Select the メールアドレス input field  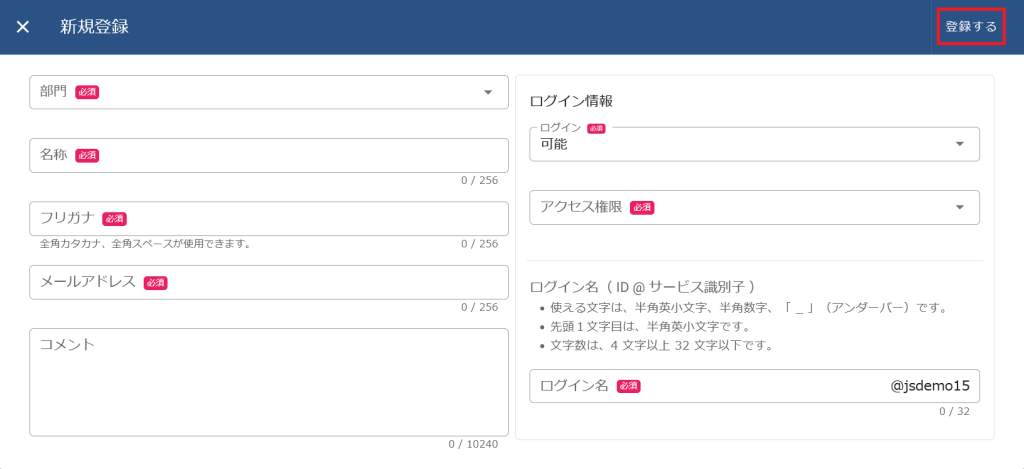coord(320,282)
